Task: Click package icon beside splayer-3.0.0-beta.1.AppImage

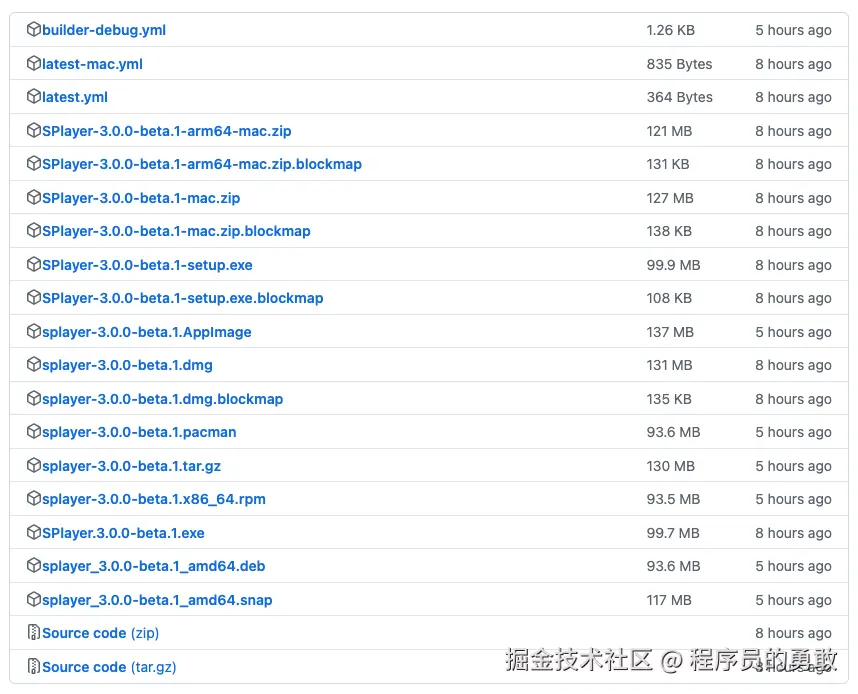Action: 34,331
